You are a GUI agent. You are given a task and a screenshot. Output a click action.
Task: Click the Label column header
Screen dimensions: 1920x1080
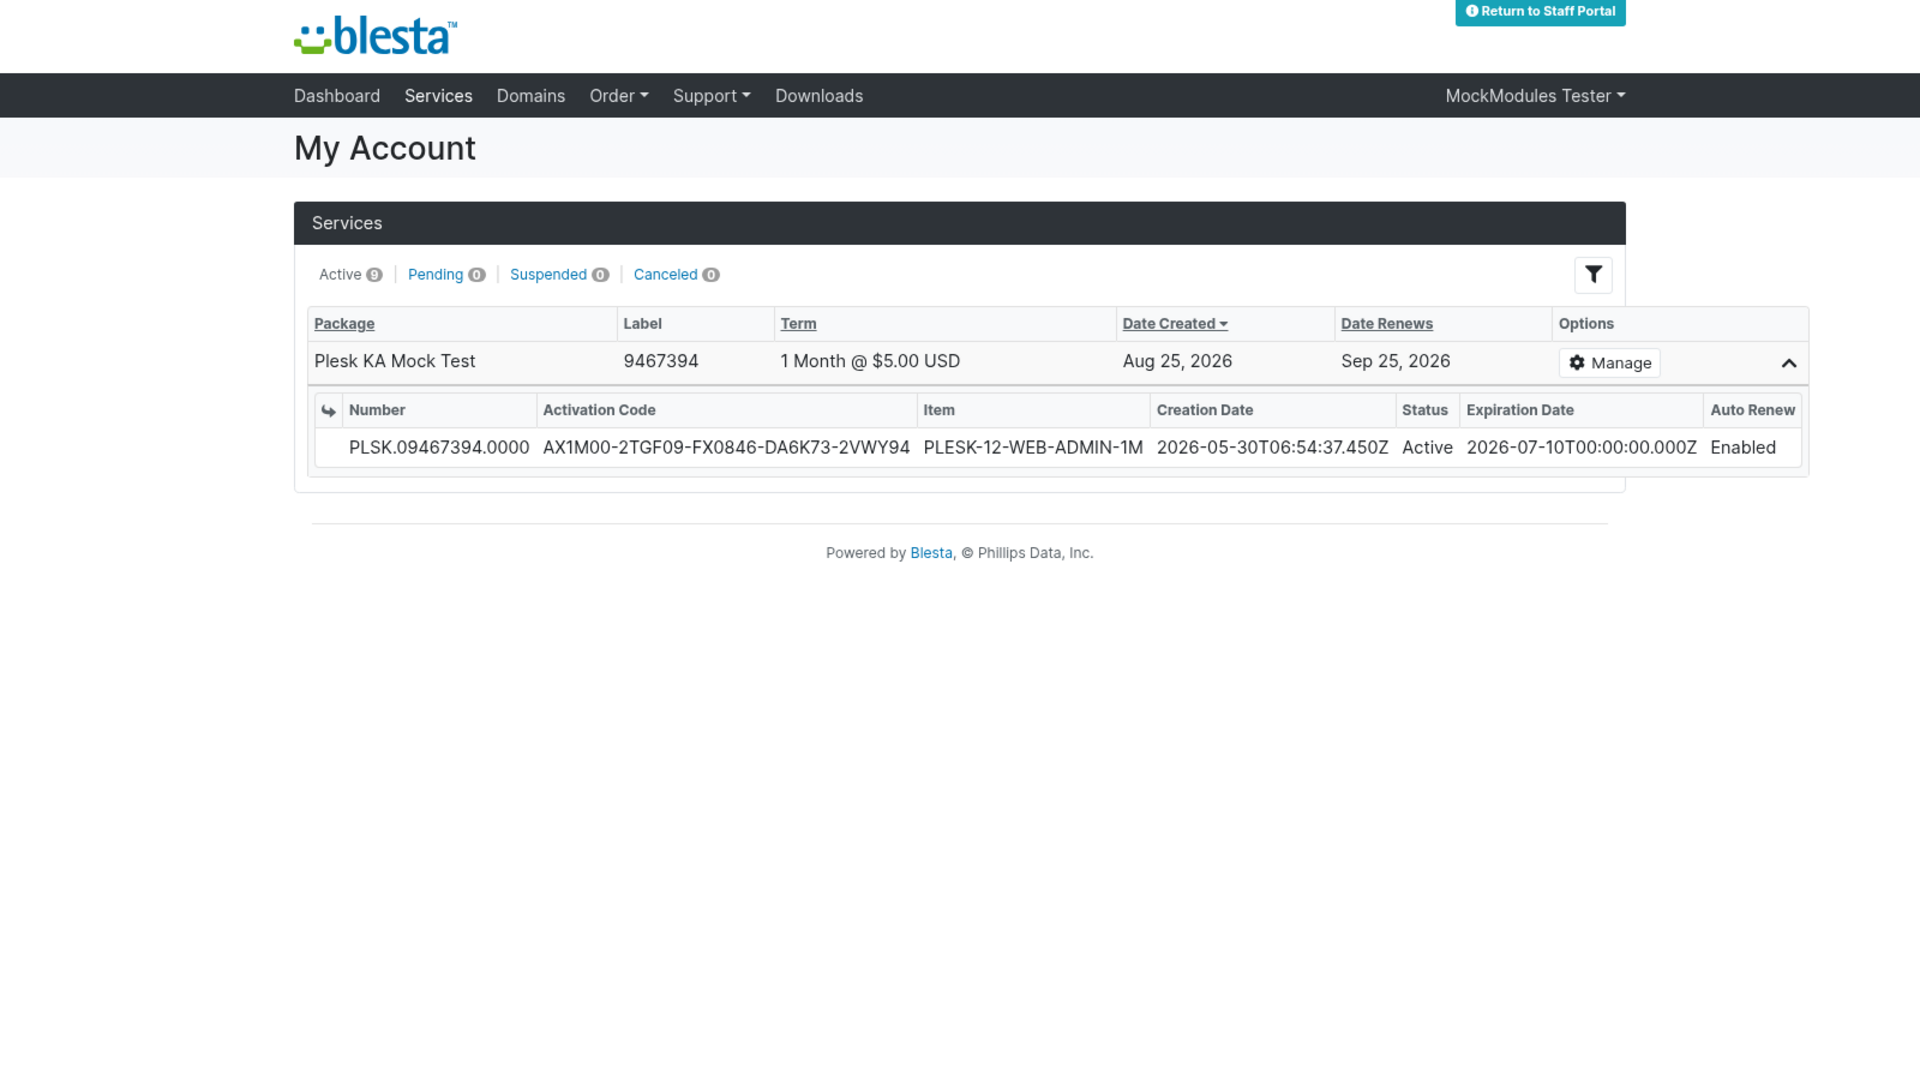click(642, 324)
